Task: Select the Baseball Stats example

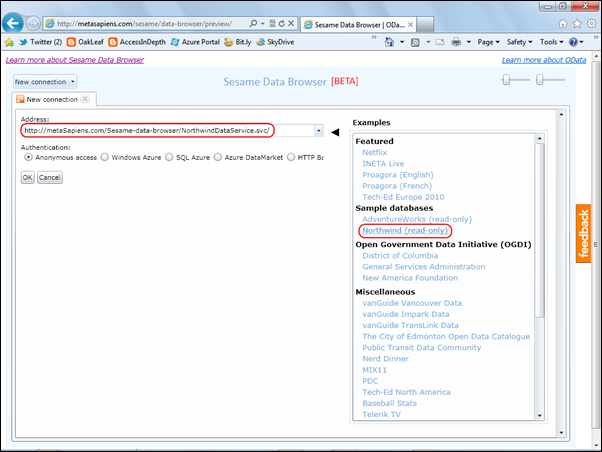Action: click(x=390, y=403)
